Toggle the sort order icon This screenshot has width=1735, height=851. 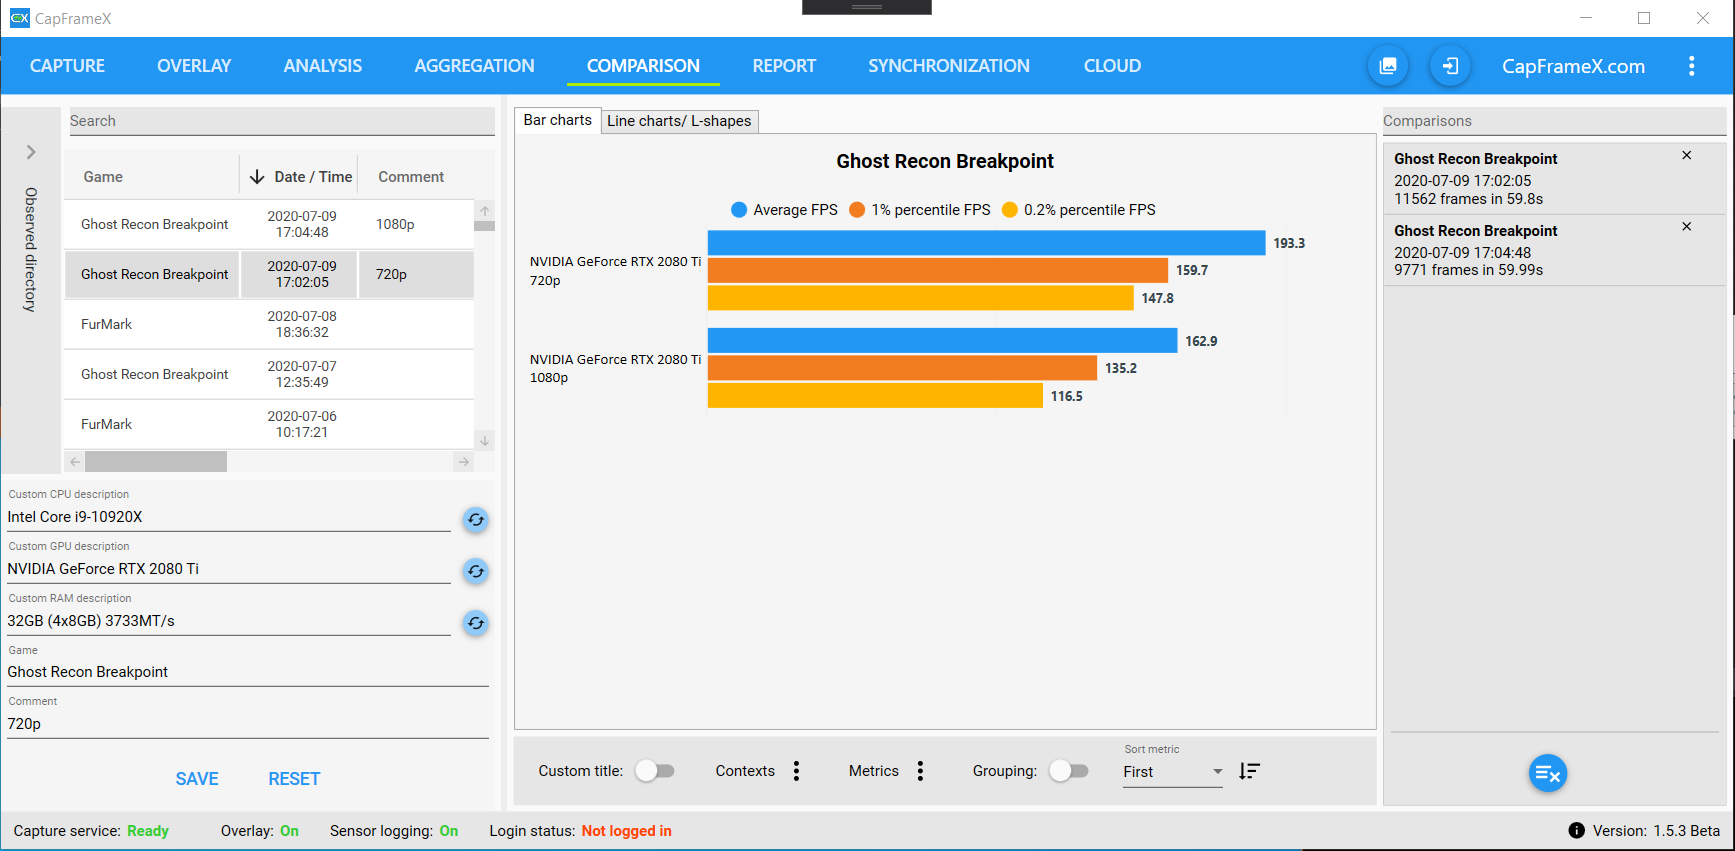[1249, 771]
